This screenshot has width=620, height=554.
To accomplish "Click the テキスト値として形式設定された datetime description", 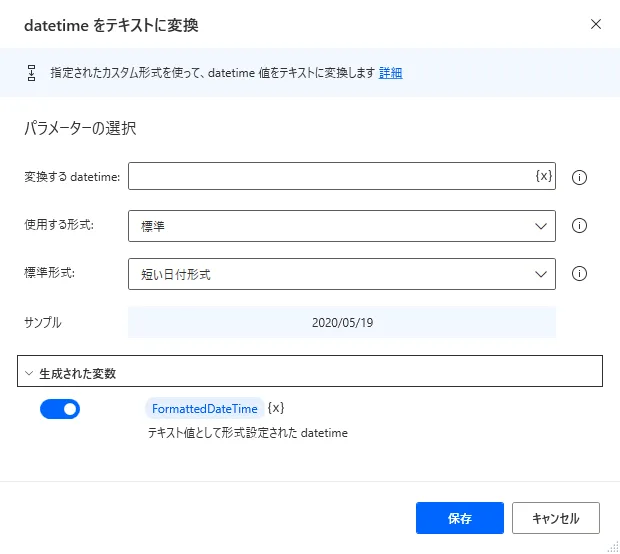I will 247,433.
